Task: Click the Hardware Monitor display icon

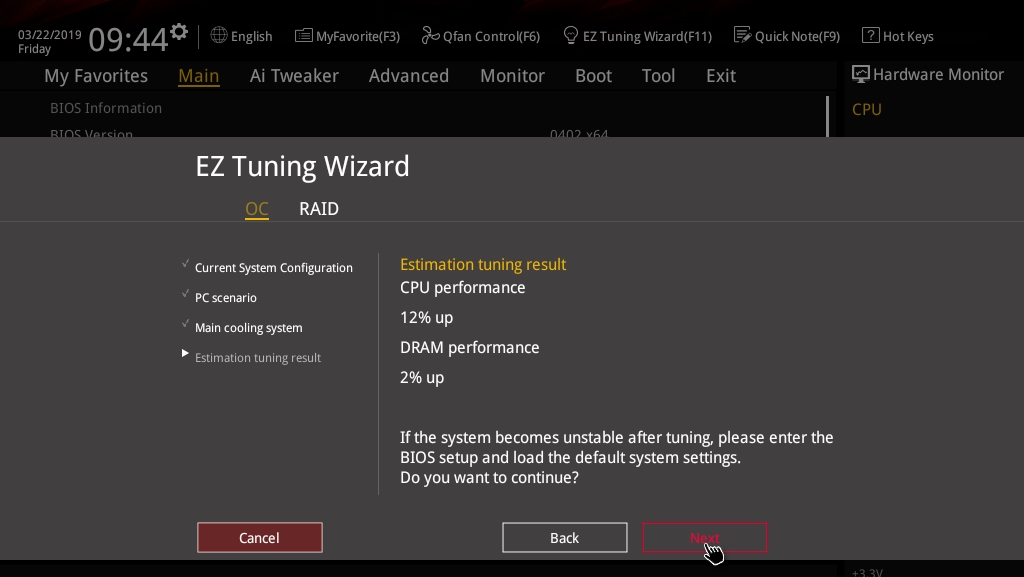Action: point(860,74)
